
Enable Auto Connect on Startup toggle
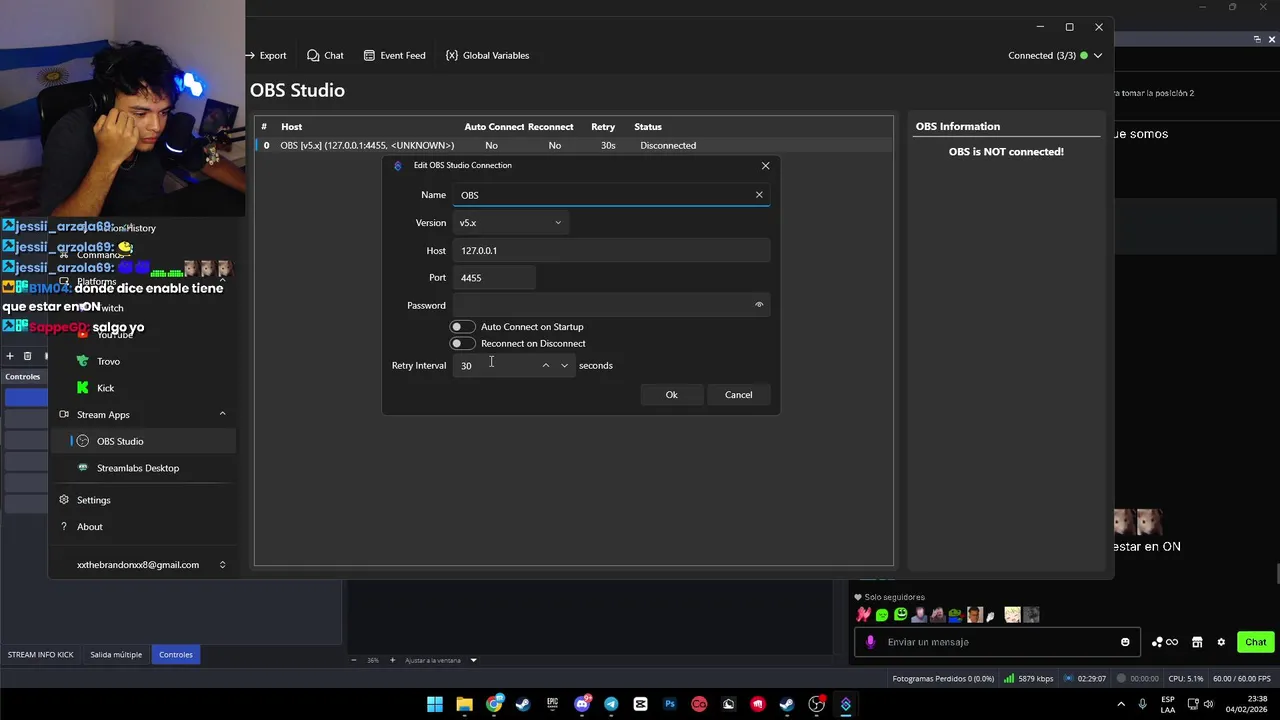coord(462,327)
